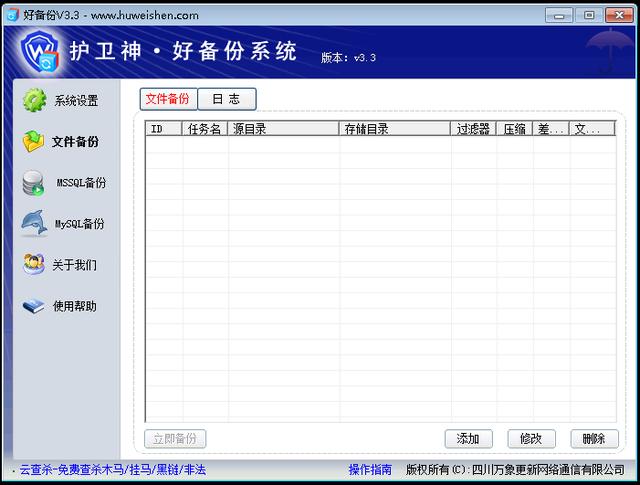Open 系统设置 sidebar label
This screenshot has height=485, width=640.
(x=76, y=100)
